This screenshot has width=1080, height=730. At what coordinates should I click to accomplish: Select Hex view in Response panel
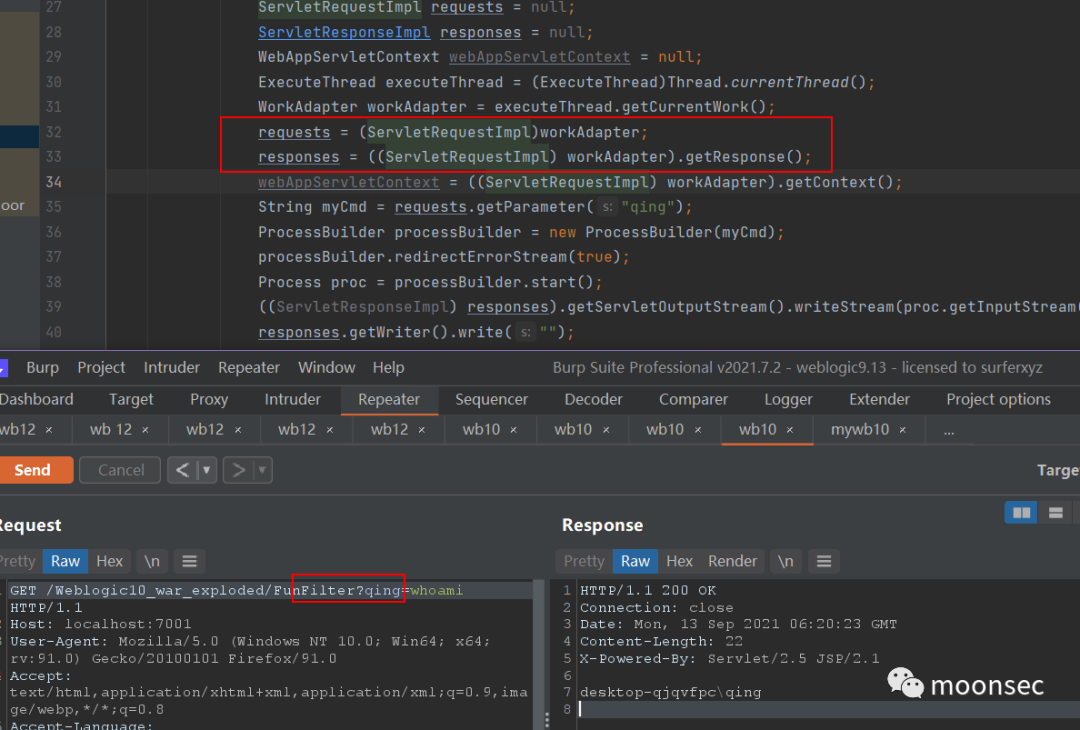click(x=679, y=561)
